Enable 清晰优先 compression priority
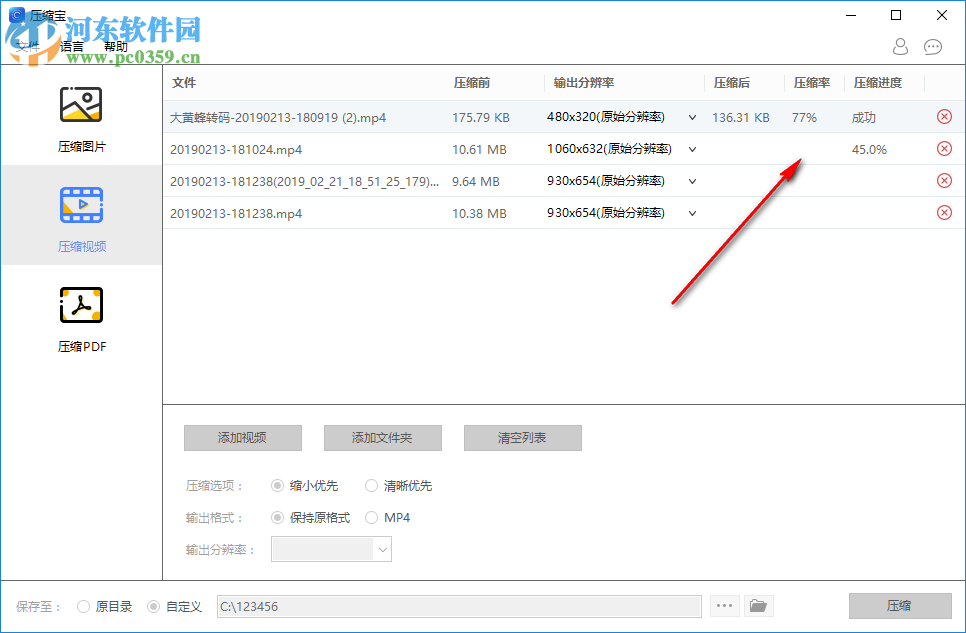The image size is (966, 633). pyautogui.click(x=370, y=485)
